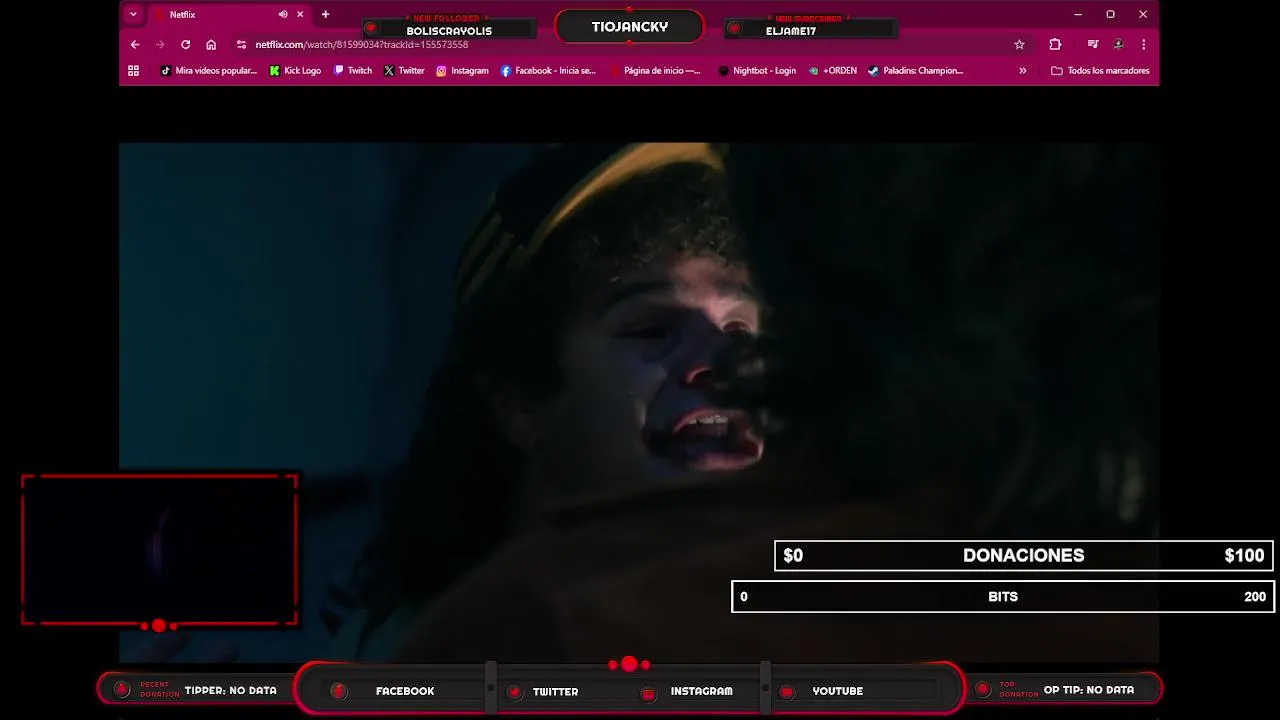Open the apps grid shortcut
Image resolution: width=1280 pixels, height=720 pixels.
point(133,71)
